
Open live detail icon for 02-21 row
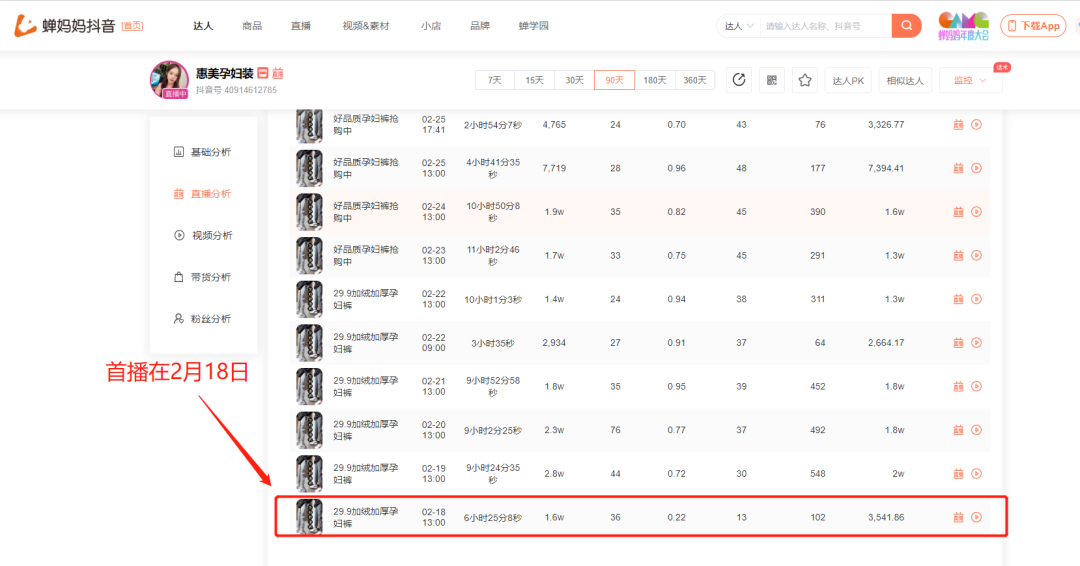(958, 386)
